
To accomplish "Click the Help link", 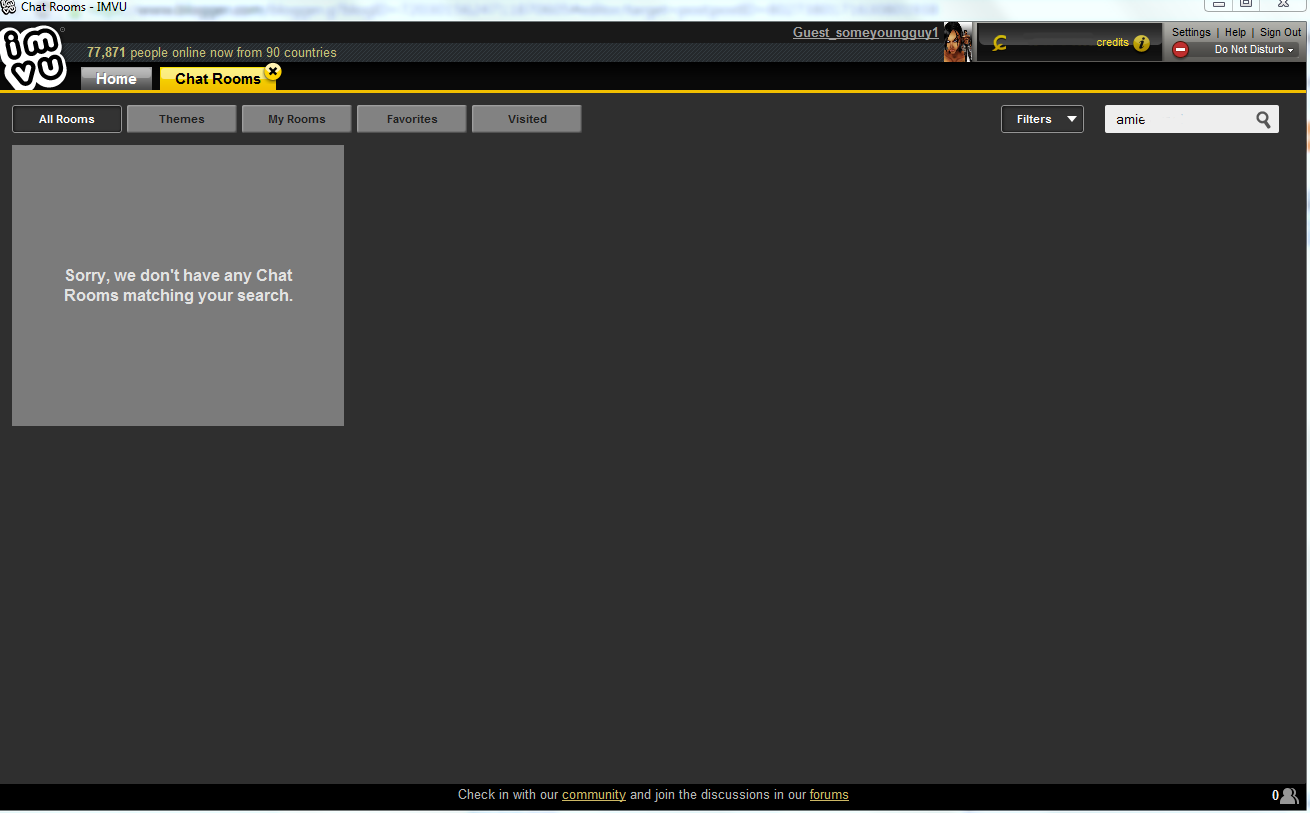I will (1236, 32).
